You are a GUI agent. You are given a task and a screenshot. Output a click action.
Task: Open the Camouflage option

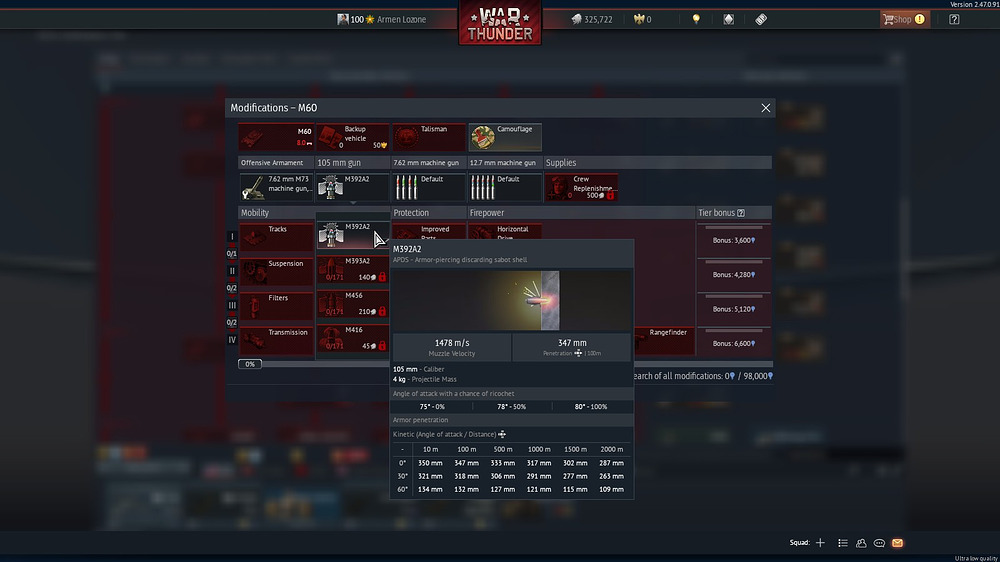505,137
